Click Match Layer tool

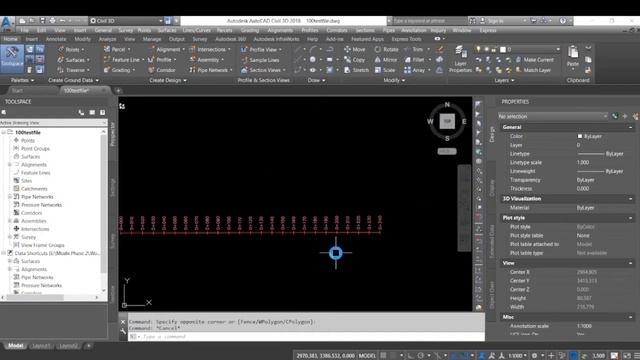pyautogui.click(x=533, y=70)
